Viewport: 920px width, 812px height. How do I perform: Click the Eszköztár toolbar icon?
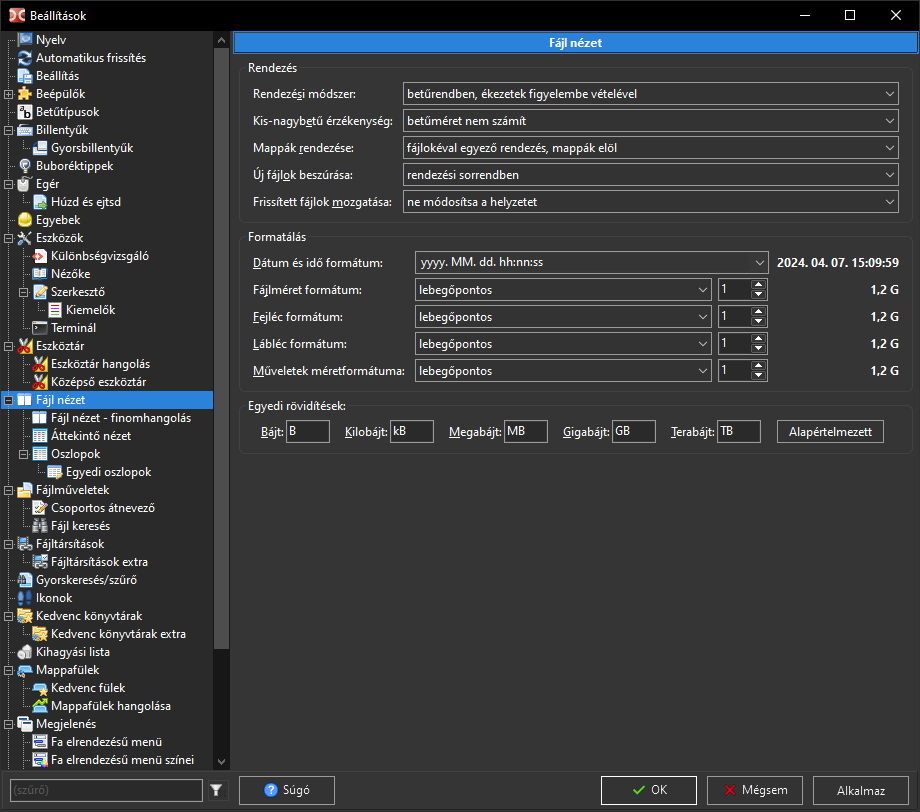(25, 346)
